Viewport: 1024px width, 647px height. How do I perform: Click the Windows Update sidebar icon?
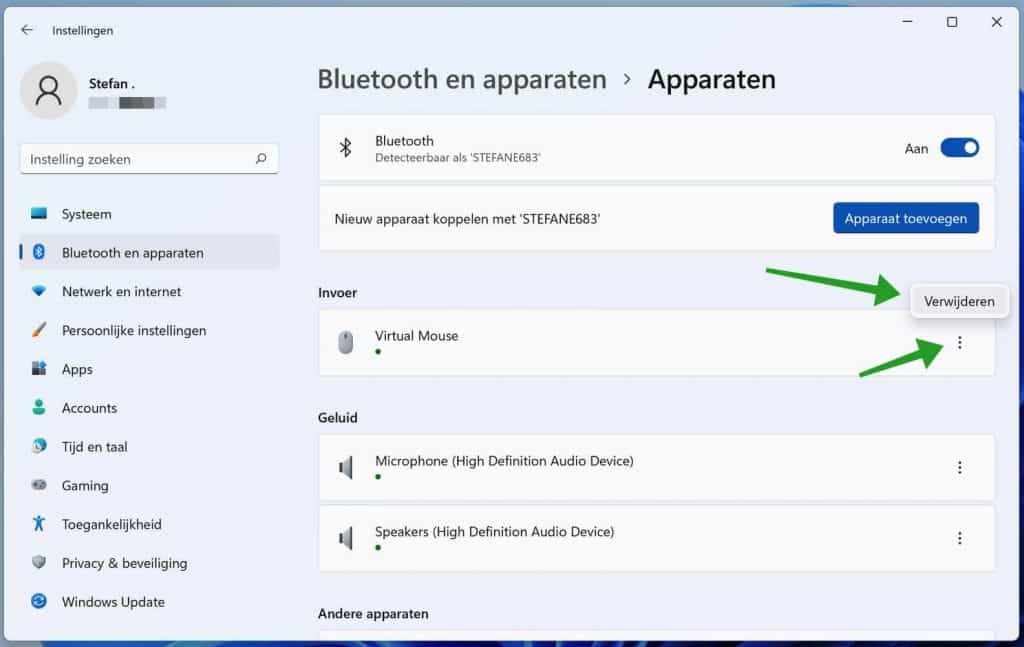pos(39,601)
